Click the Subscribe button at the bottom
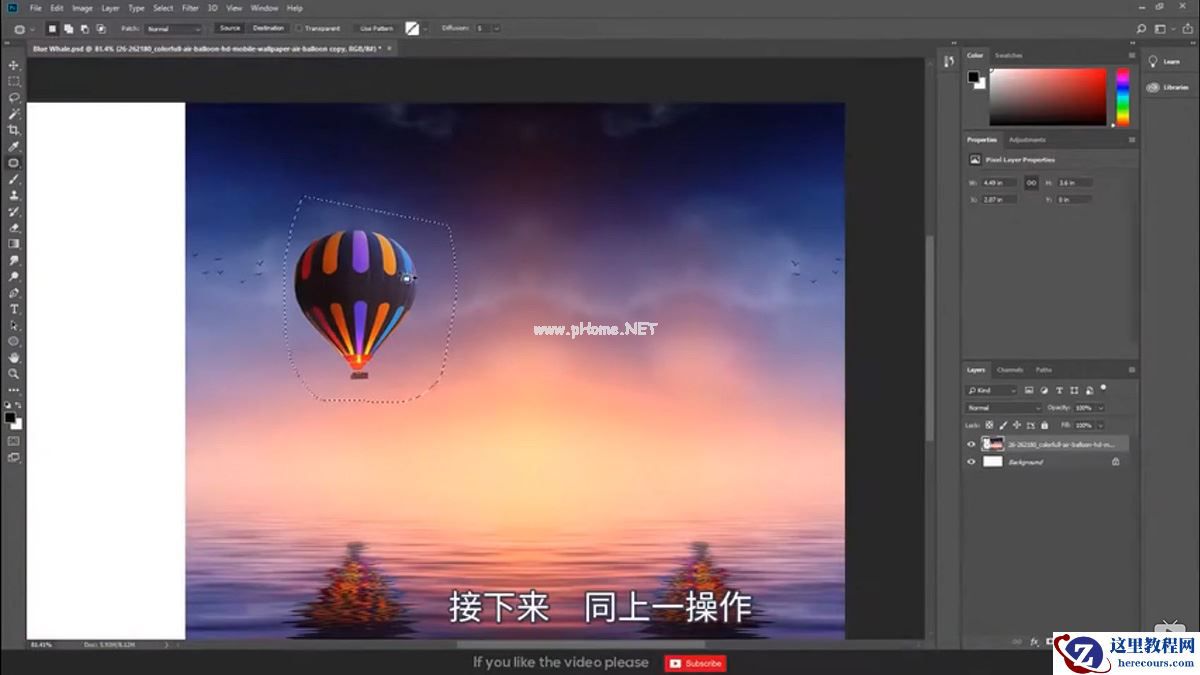The height and width of the screenshot is (675, 1200). click(x=696, y=662)
